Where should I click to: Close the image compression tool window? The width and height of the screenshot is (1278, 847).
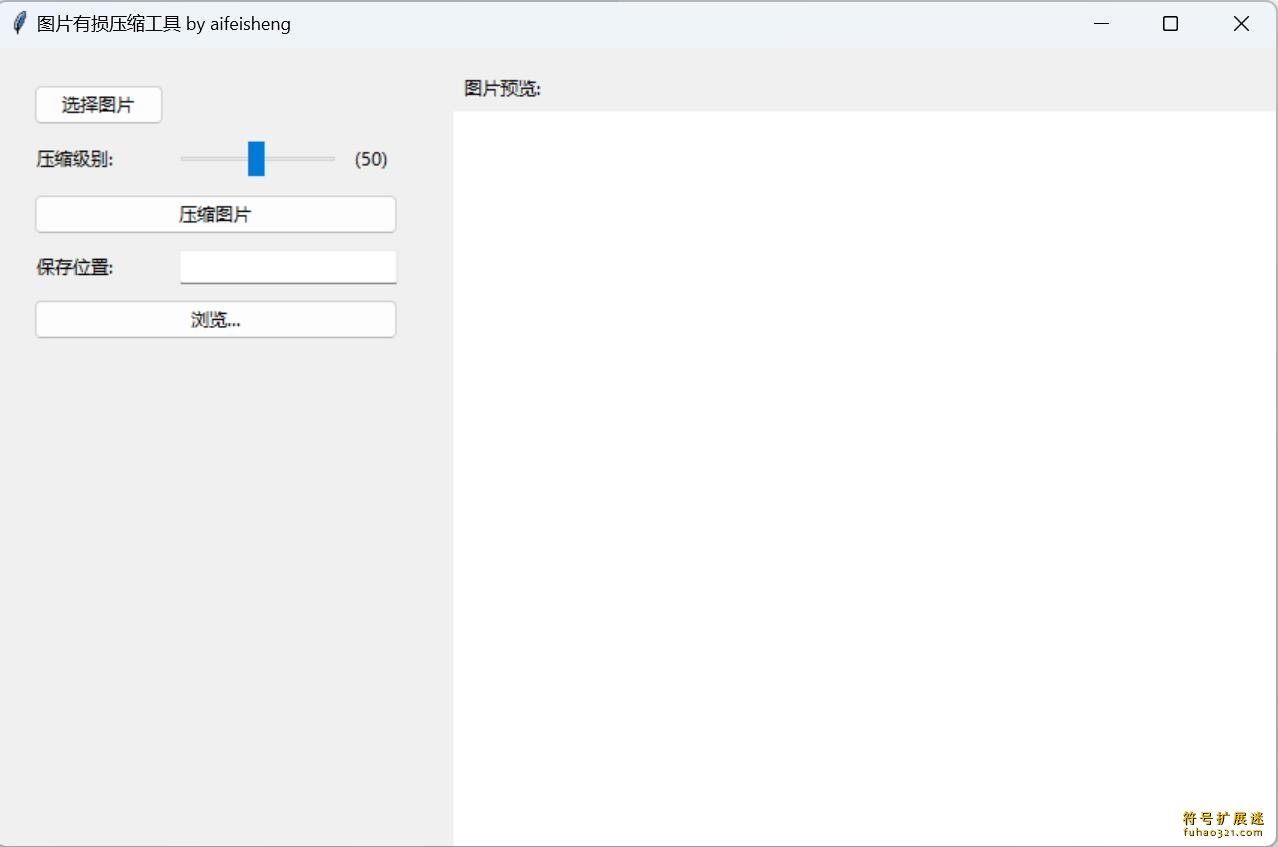[x=1241, y=24]
